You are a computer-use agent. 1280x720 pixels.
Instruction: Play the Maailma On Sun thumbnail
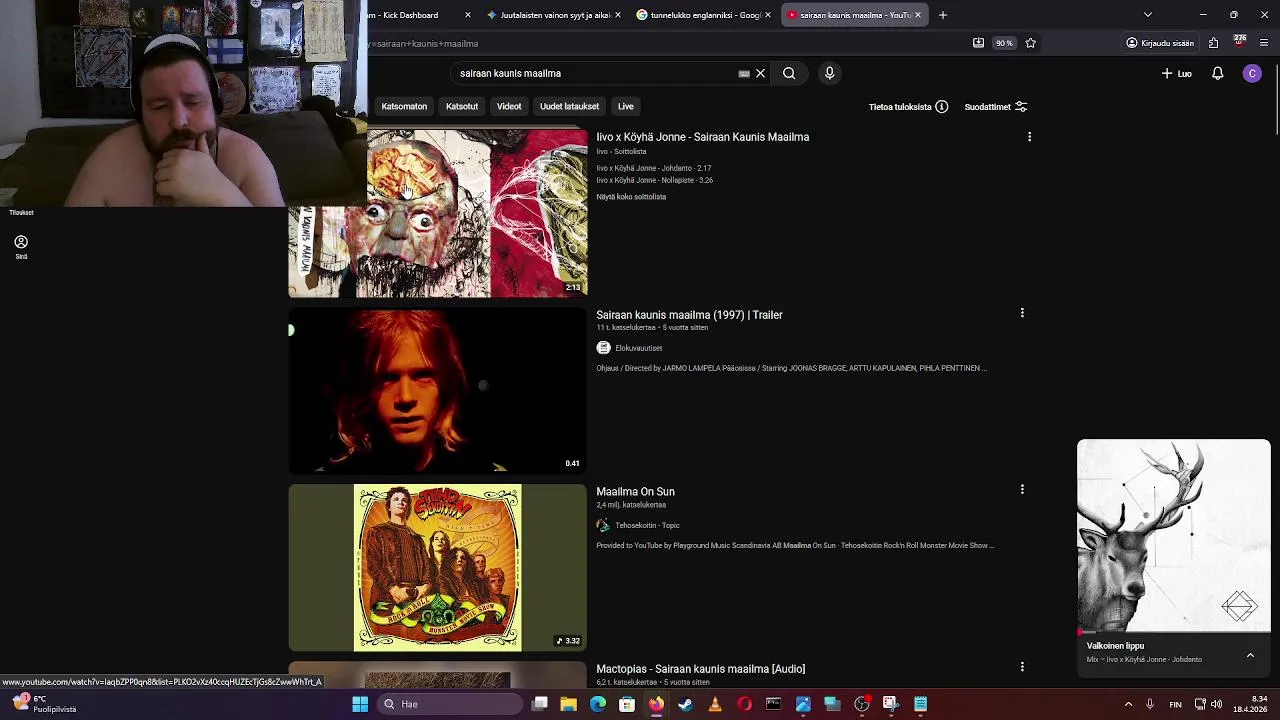[x=437, y=567]
